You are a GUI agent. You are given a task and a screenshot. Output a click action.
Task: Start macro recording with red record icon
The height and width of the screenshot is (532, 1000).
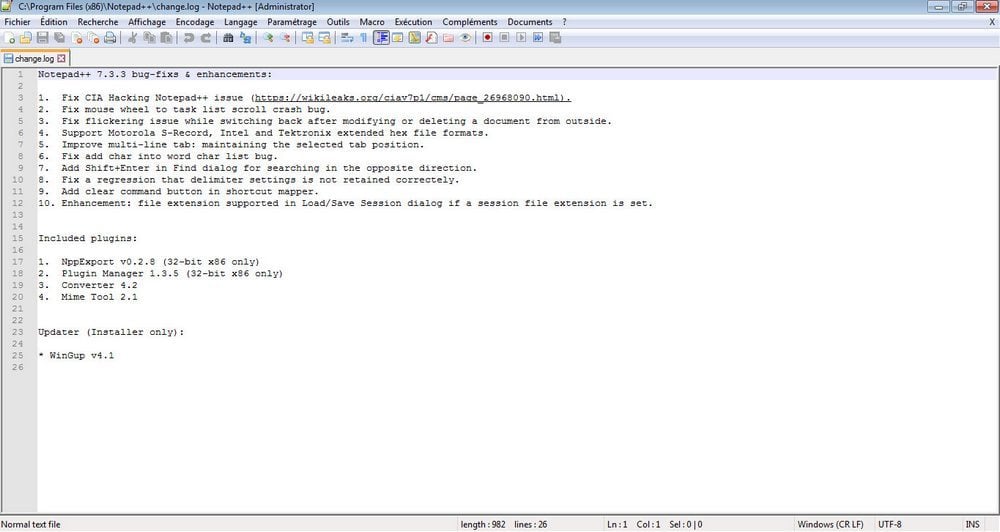click(x=488, y=38)
